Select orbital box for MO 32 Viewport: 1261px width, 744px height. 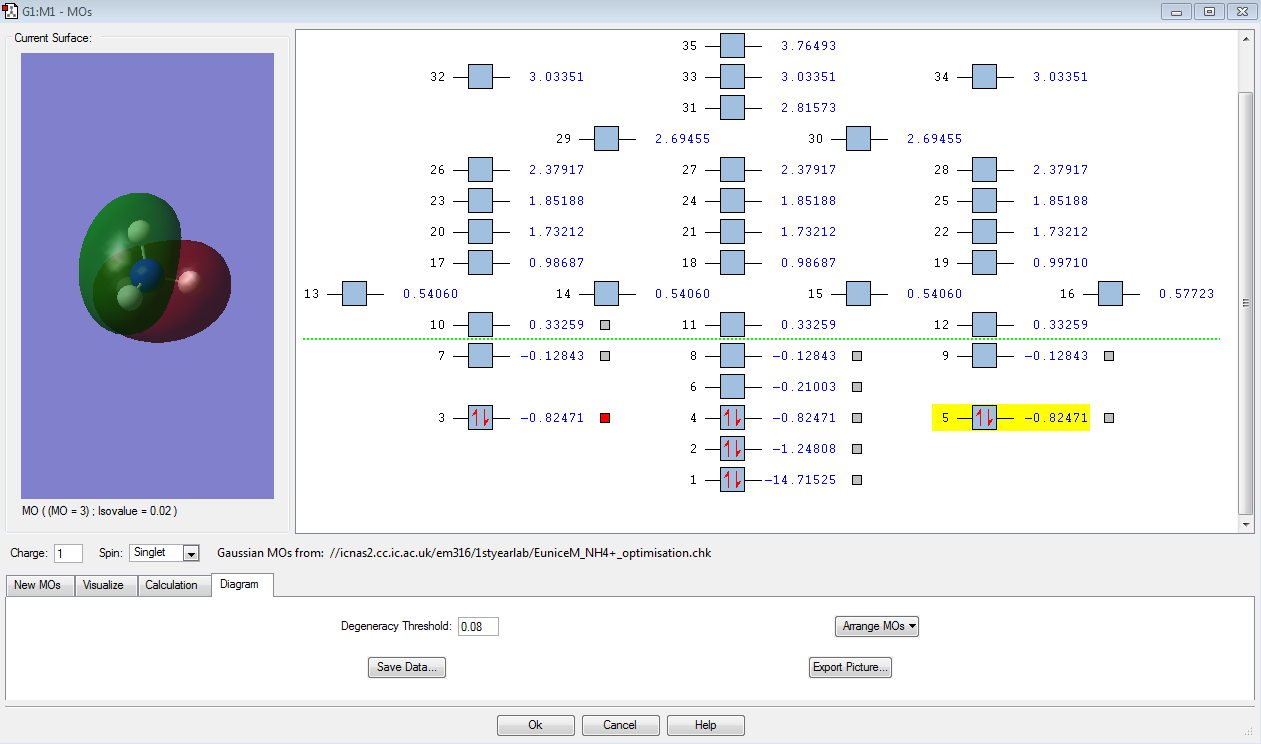[x=481, y=76]
